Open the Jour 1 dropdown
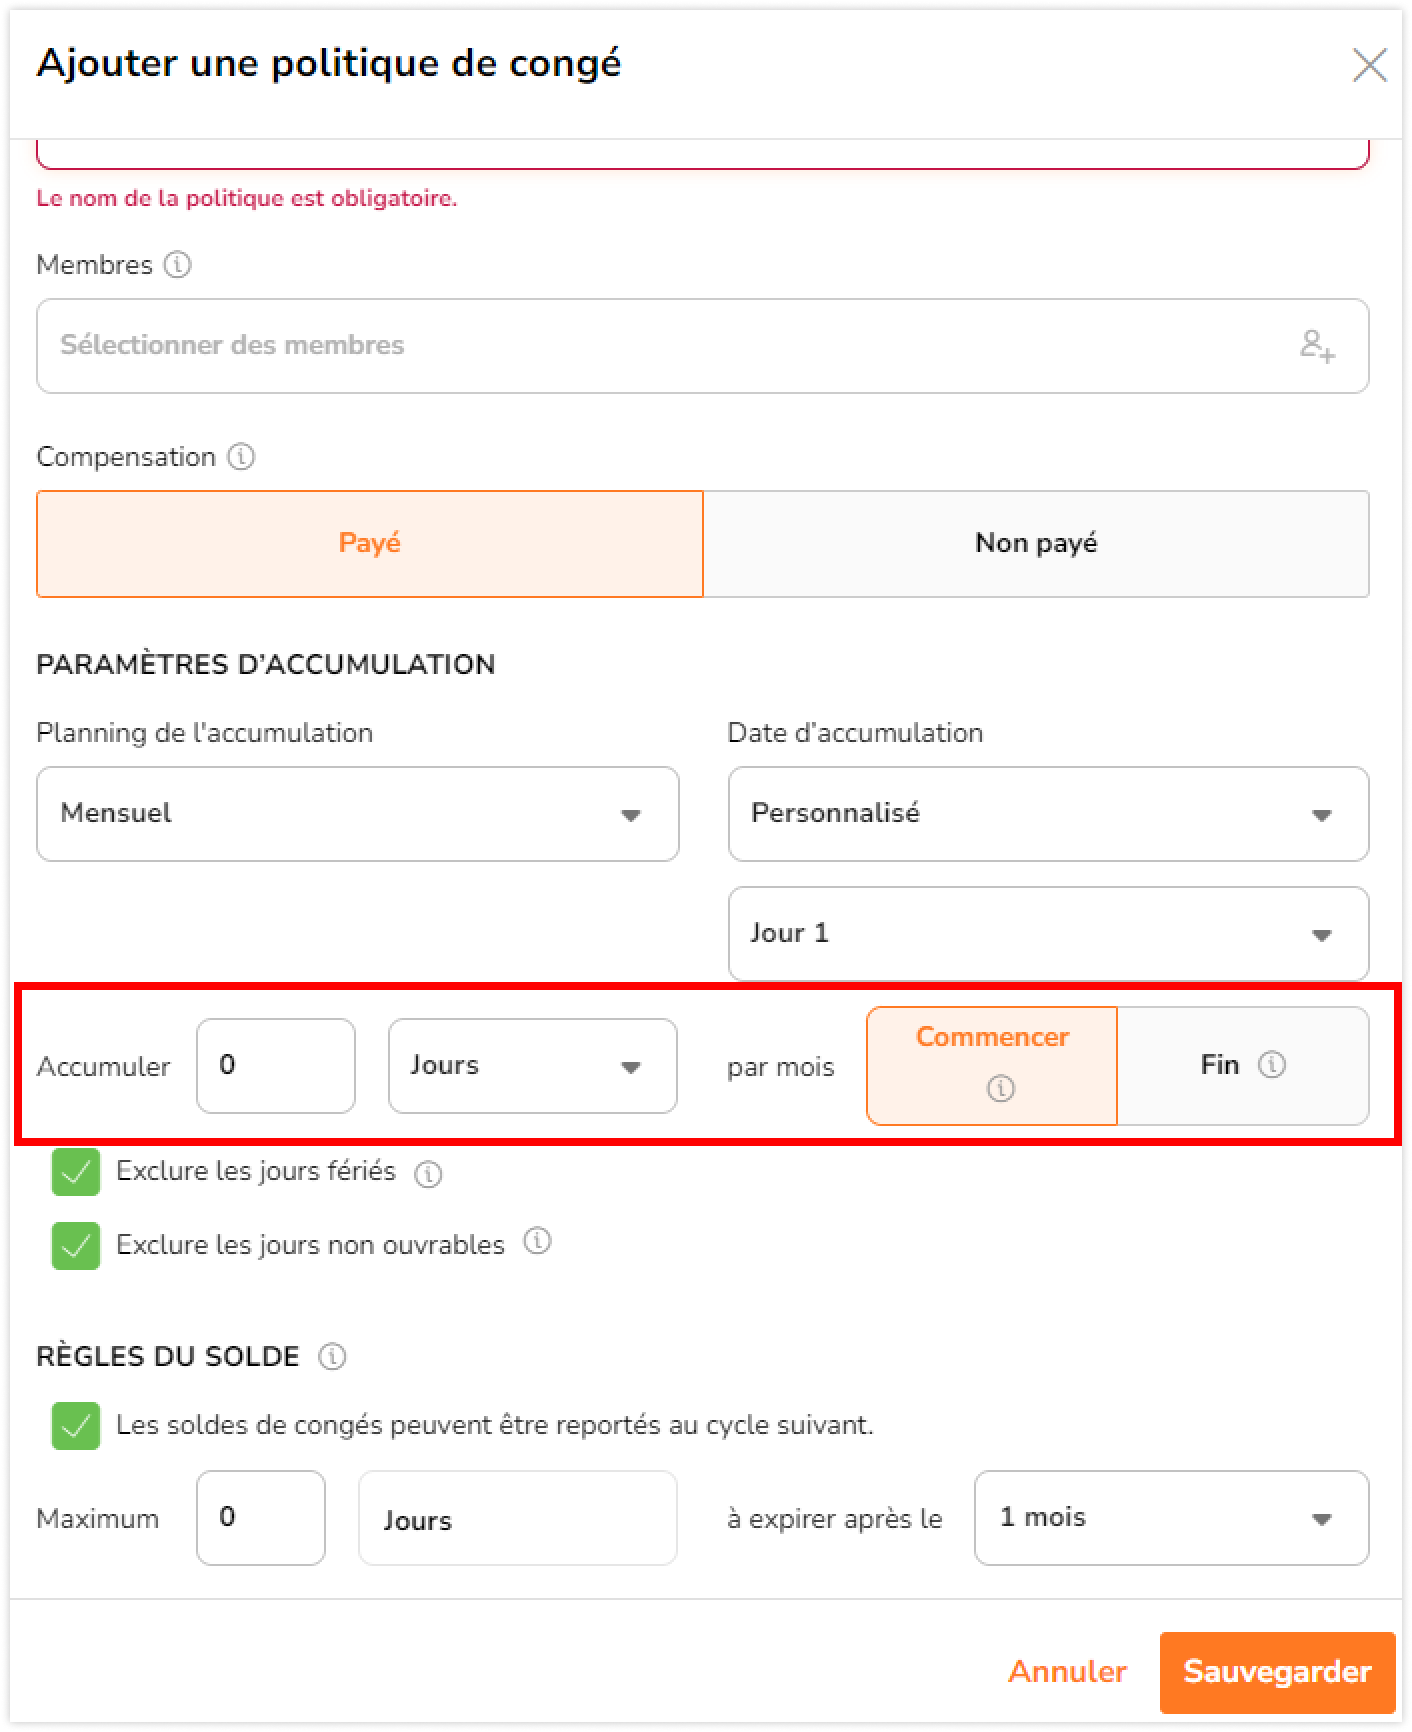The width and height of the screenshot is (1412, 1732). click(x=1048, y=934)
